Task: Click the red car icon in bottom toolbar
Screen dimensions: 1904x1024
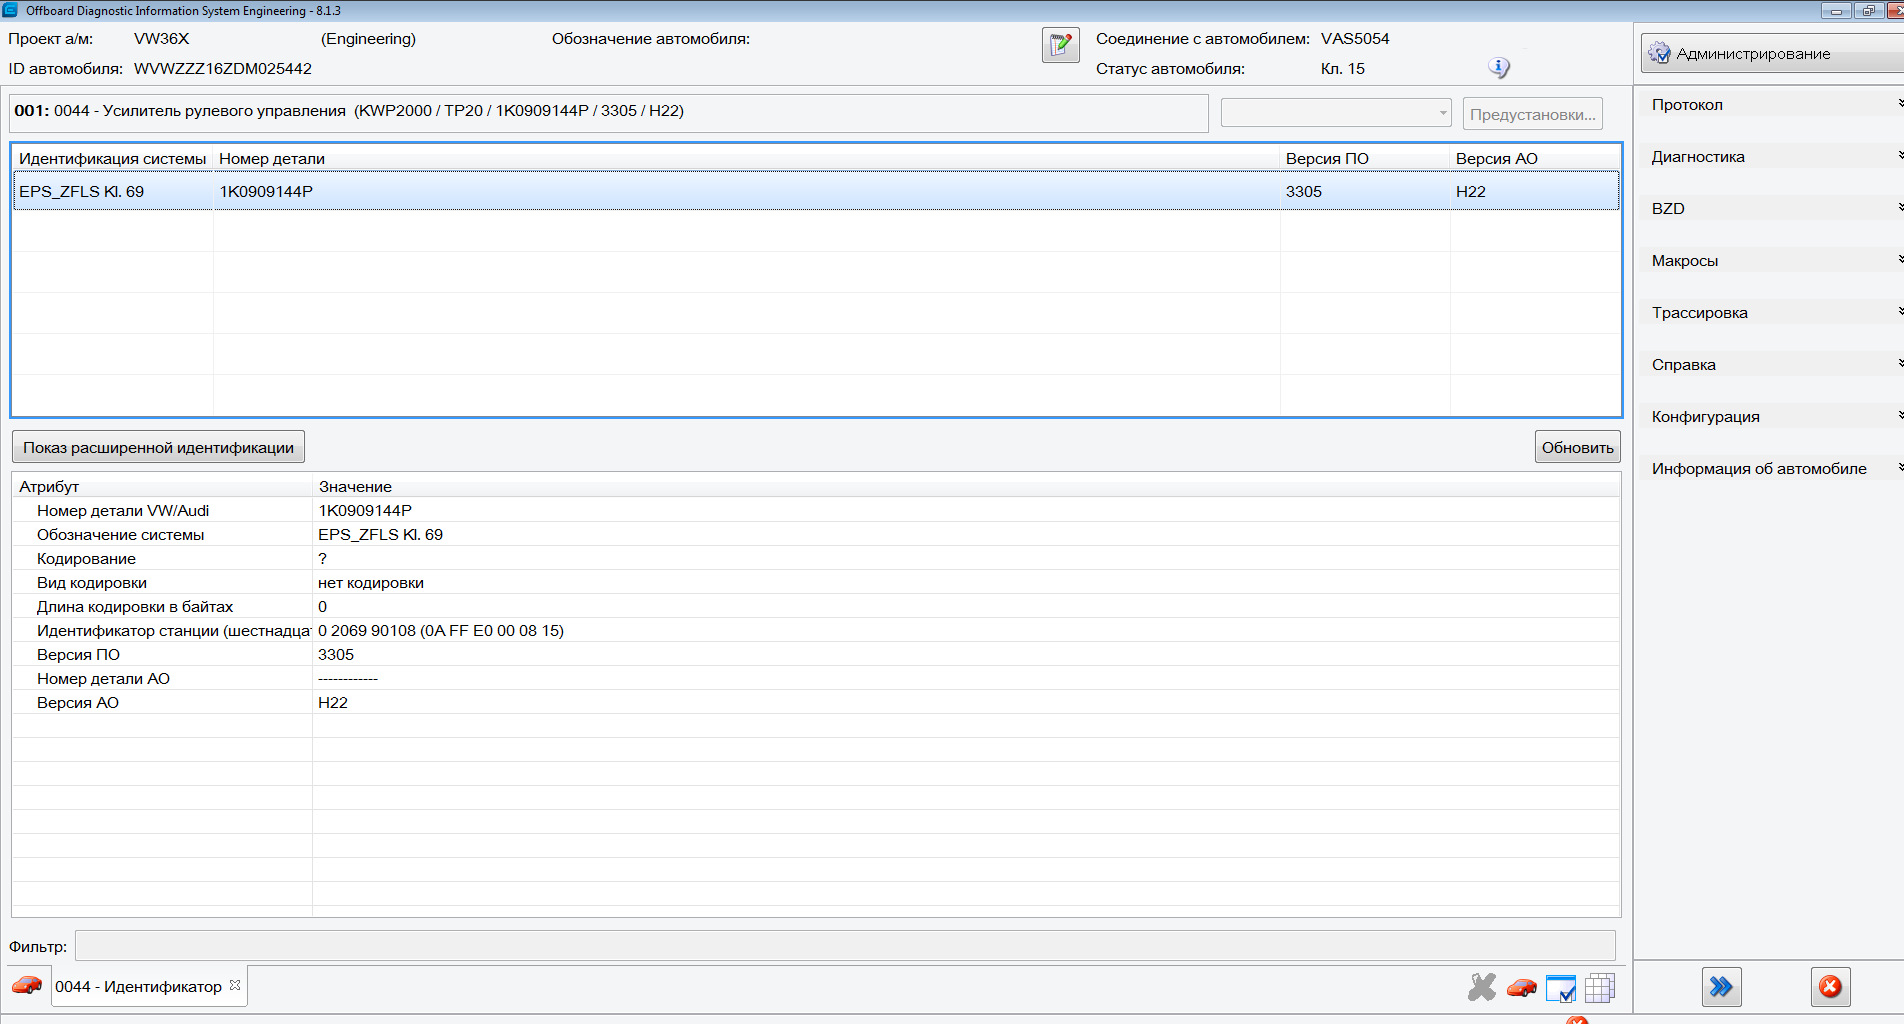Action: (1522, 987)
